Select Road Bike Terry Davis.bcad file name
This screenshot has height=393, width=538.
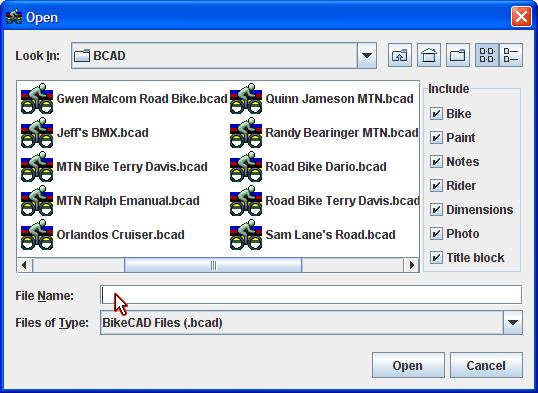[342, 200]
